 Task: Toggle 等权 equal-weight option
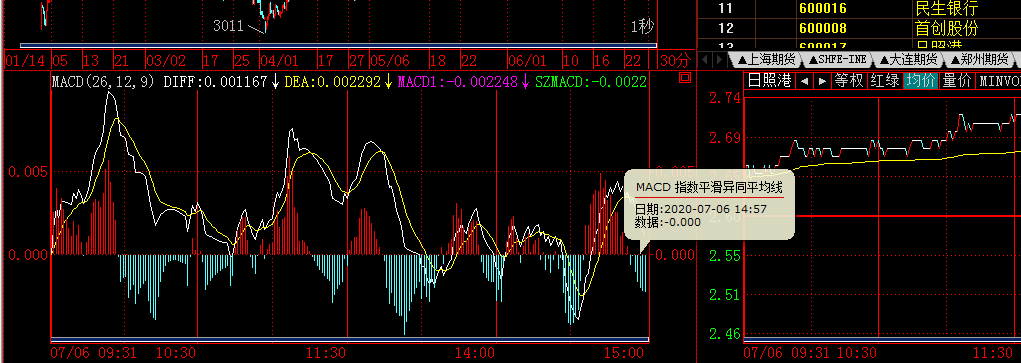point(848,81)
